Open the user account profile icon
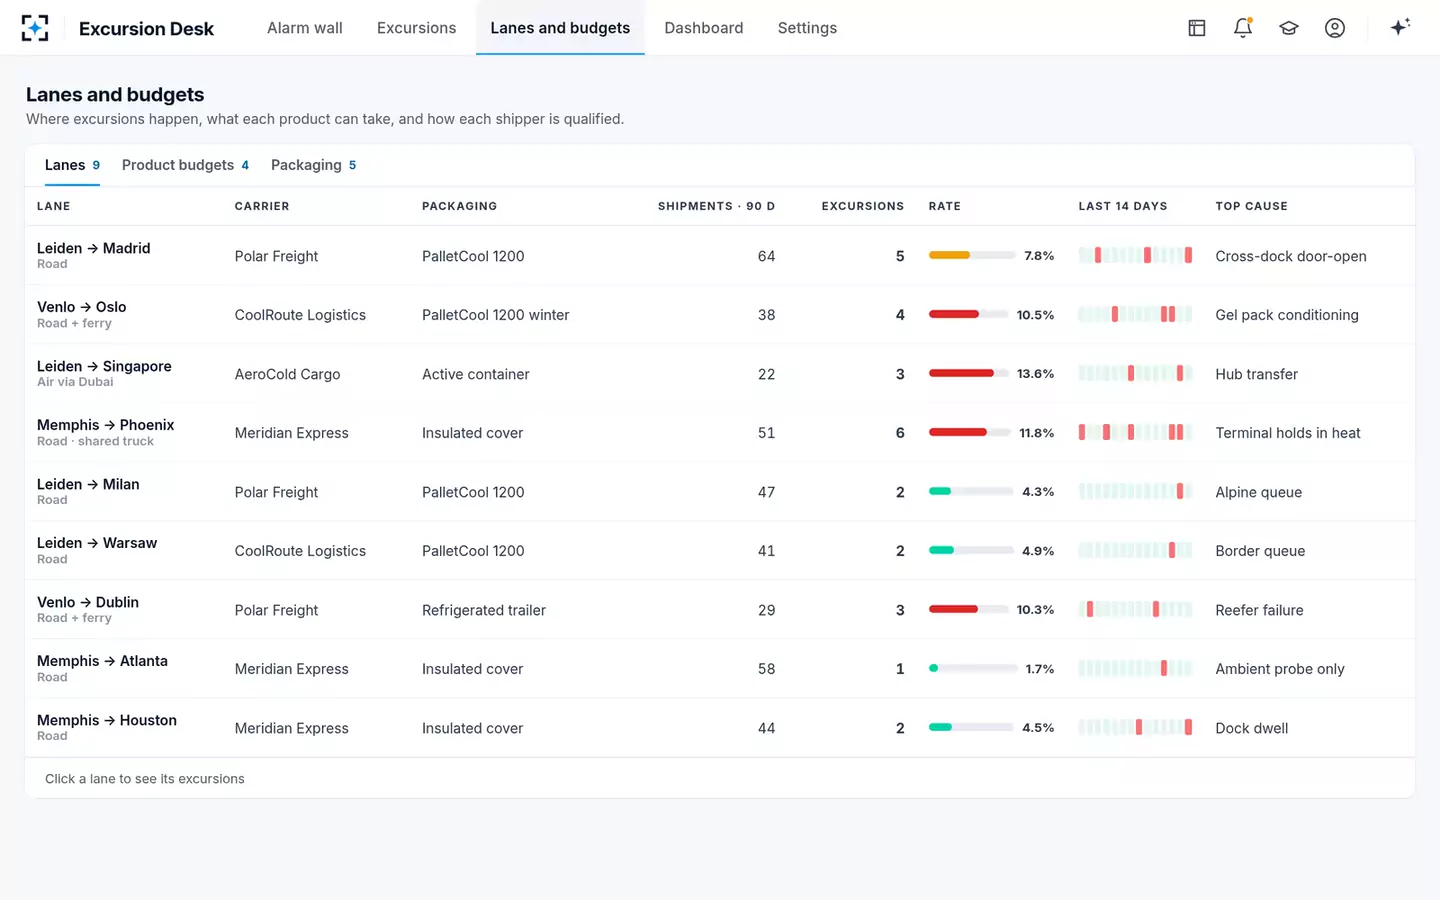This screenshot has width=1440, height=900. coord(1335,28)
